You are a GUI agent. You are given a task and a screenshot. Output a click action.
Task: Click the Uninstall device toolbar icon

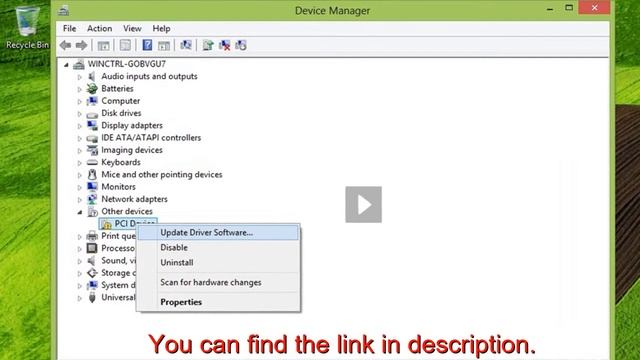click(224, 45)
